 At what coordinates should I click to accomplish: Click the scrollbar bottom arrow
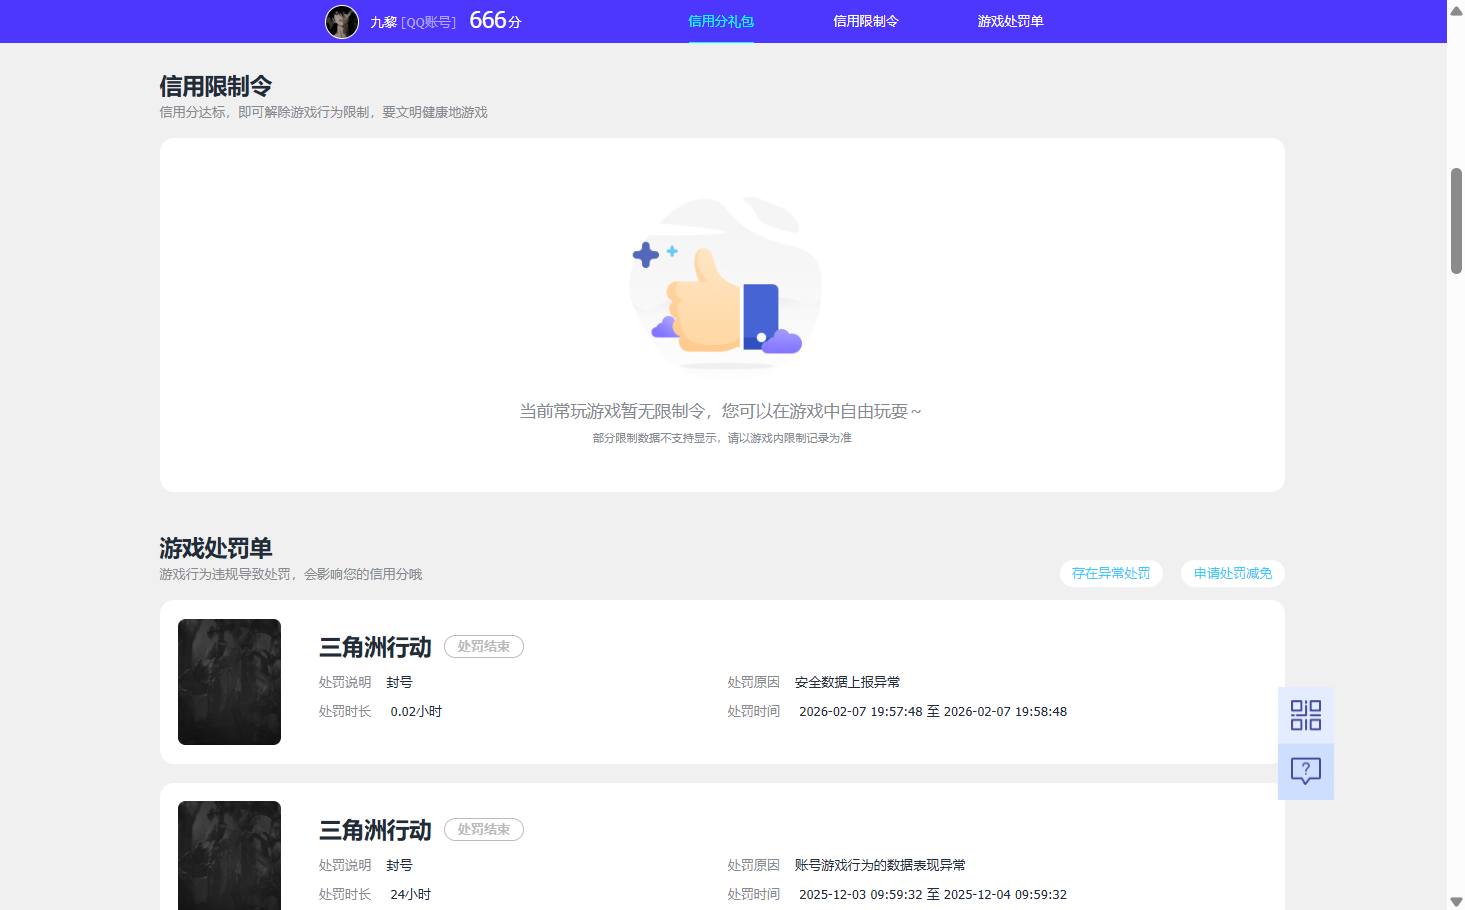[x=1456, y=901]
